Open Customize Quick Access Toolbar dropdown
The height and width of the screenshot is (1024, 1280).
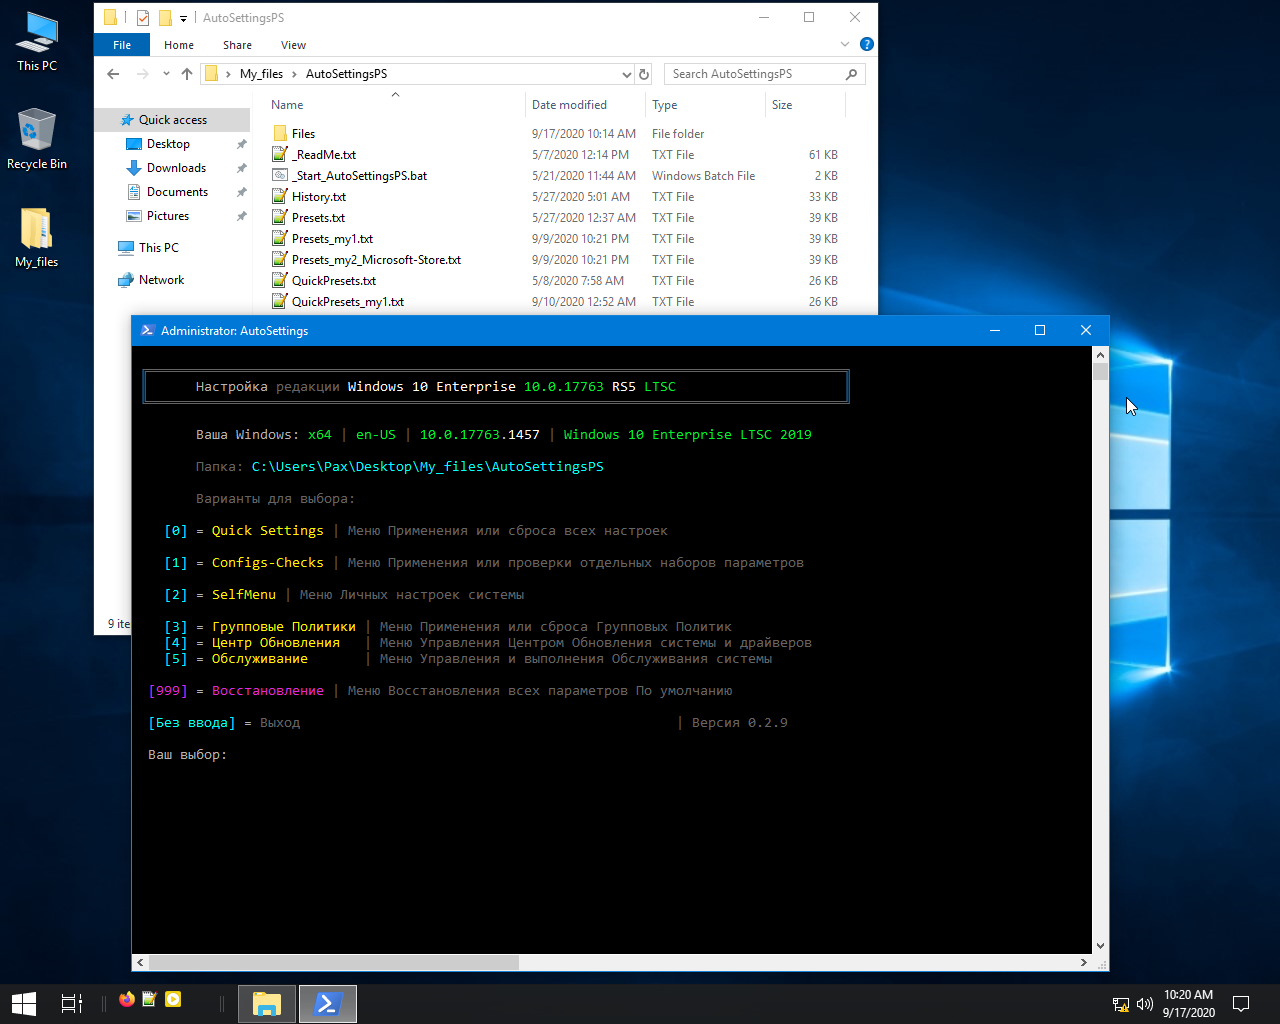pyautogui.click(x=183, y=18)
